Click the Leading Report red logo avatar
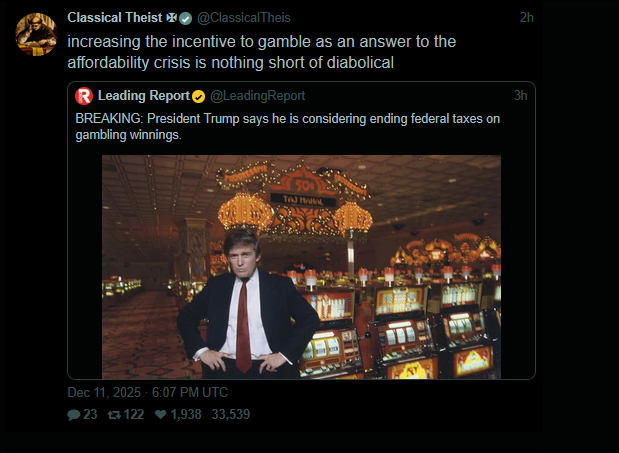This screenshot has width=619, height=453. 84,96
